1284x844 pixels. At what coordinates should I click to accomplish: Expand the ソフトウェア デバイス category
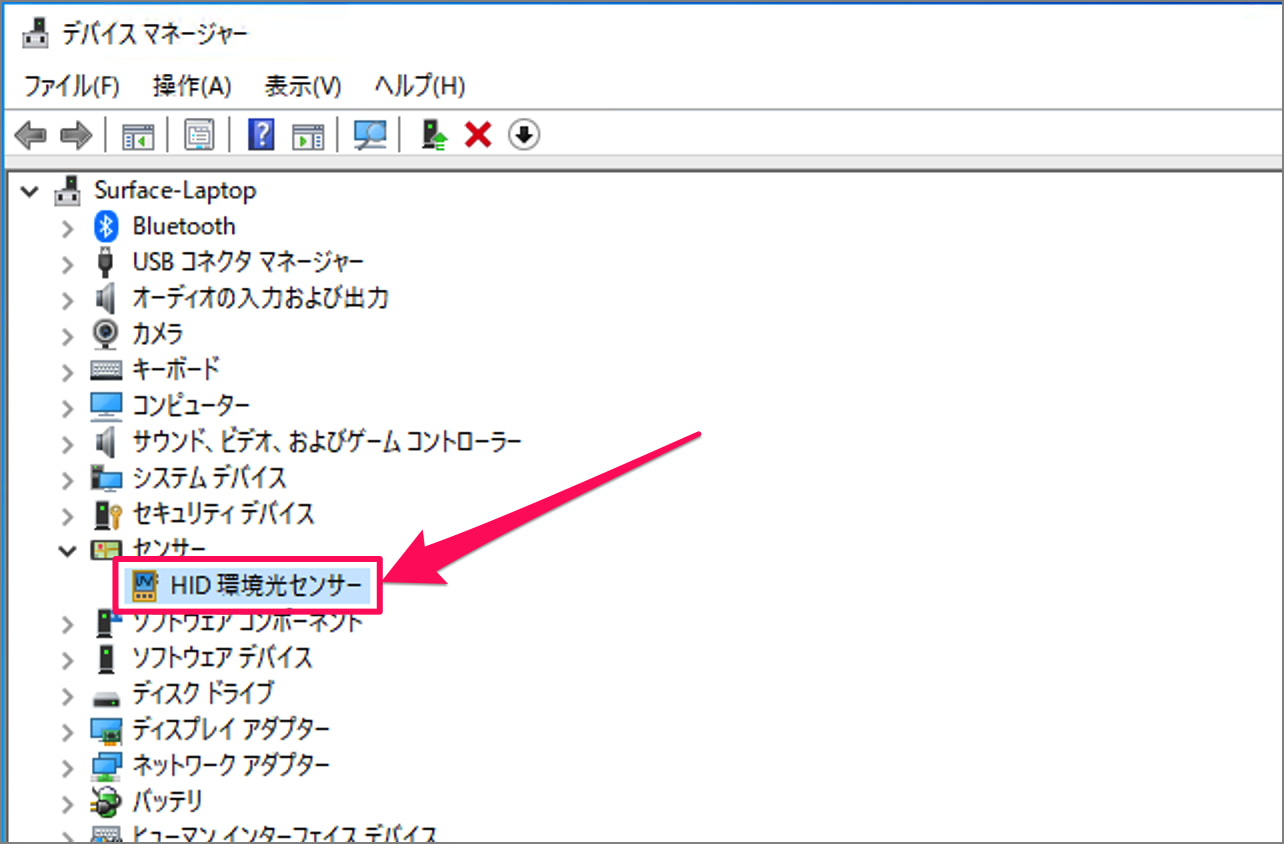[x=67, y=660]
